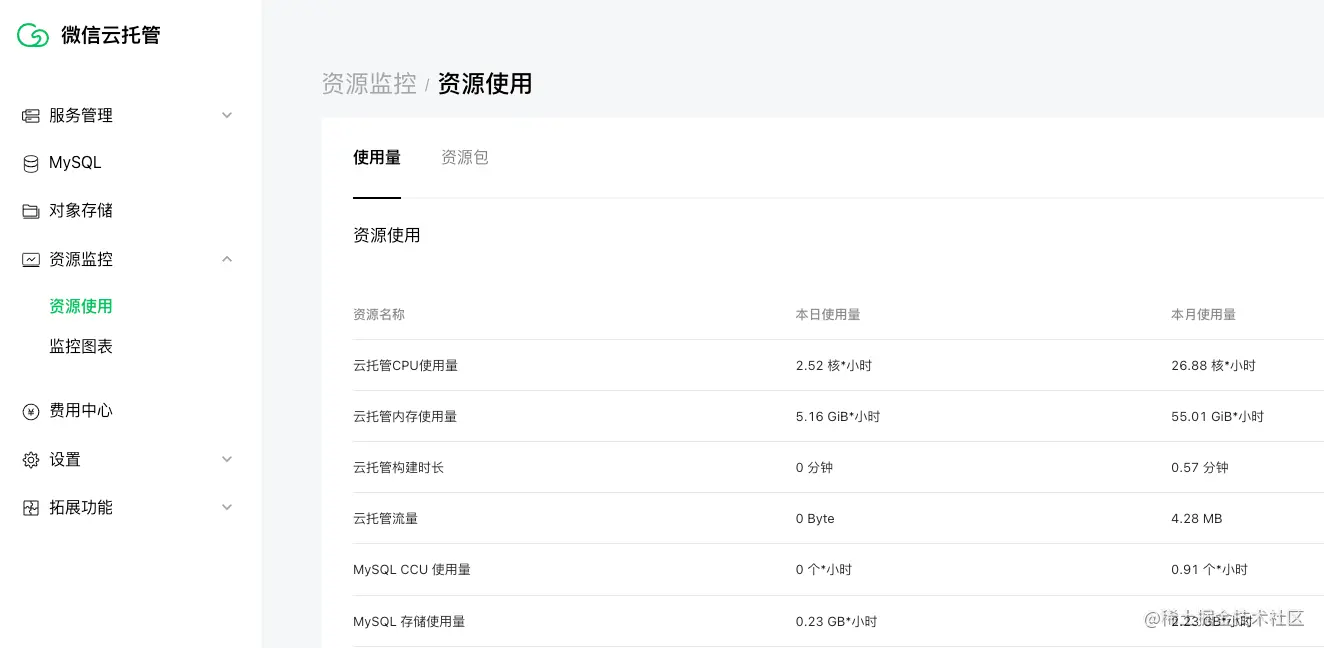Select 资源监控 in the sidebar
This screenshot has width=1324, height=648.
click(x=81, y=259)
